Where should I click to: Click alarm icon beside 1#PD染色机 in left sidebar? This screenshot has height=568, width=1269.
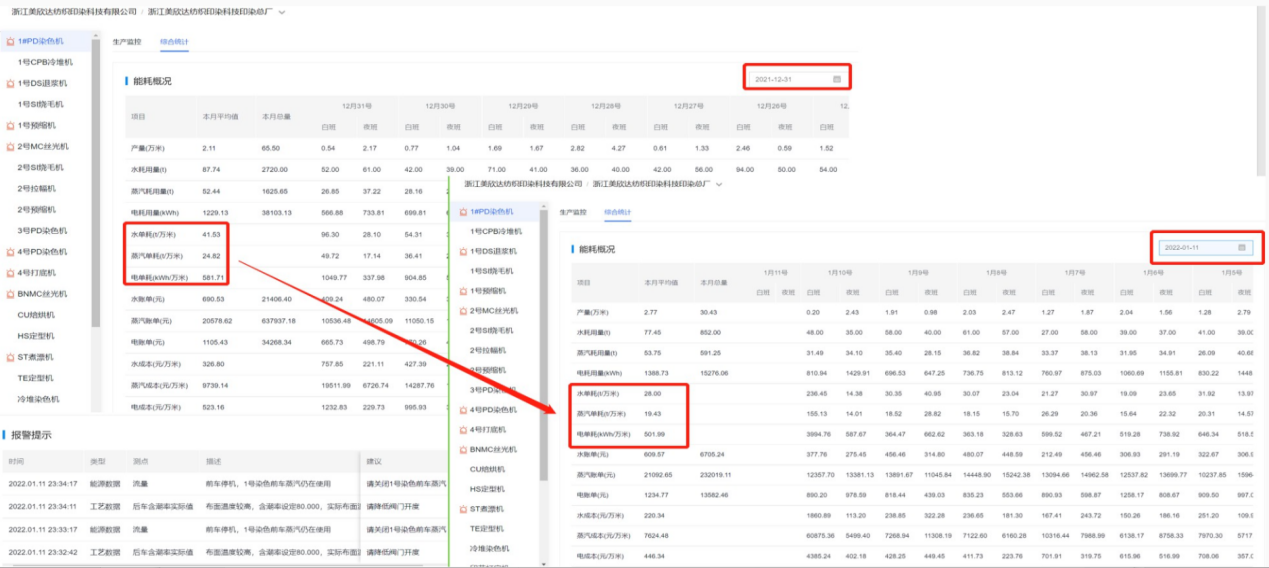(x=10, y=41)
